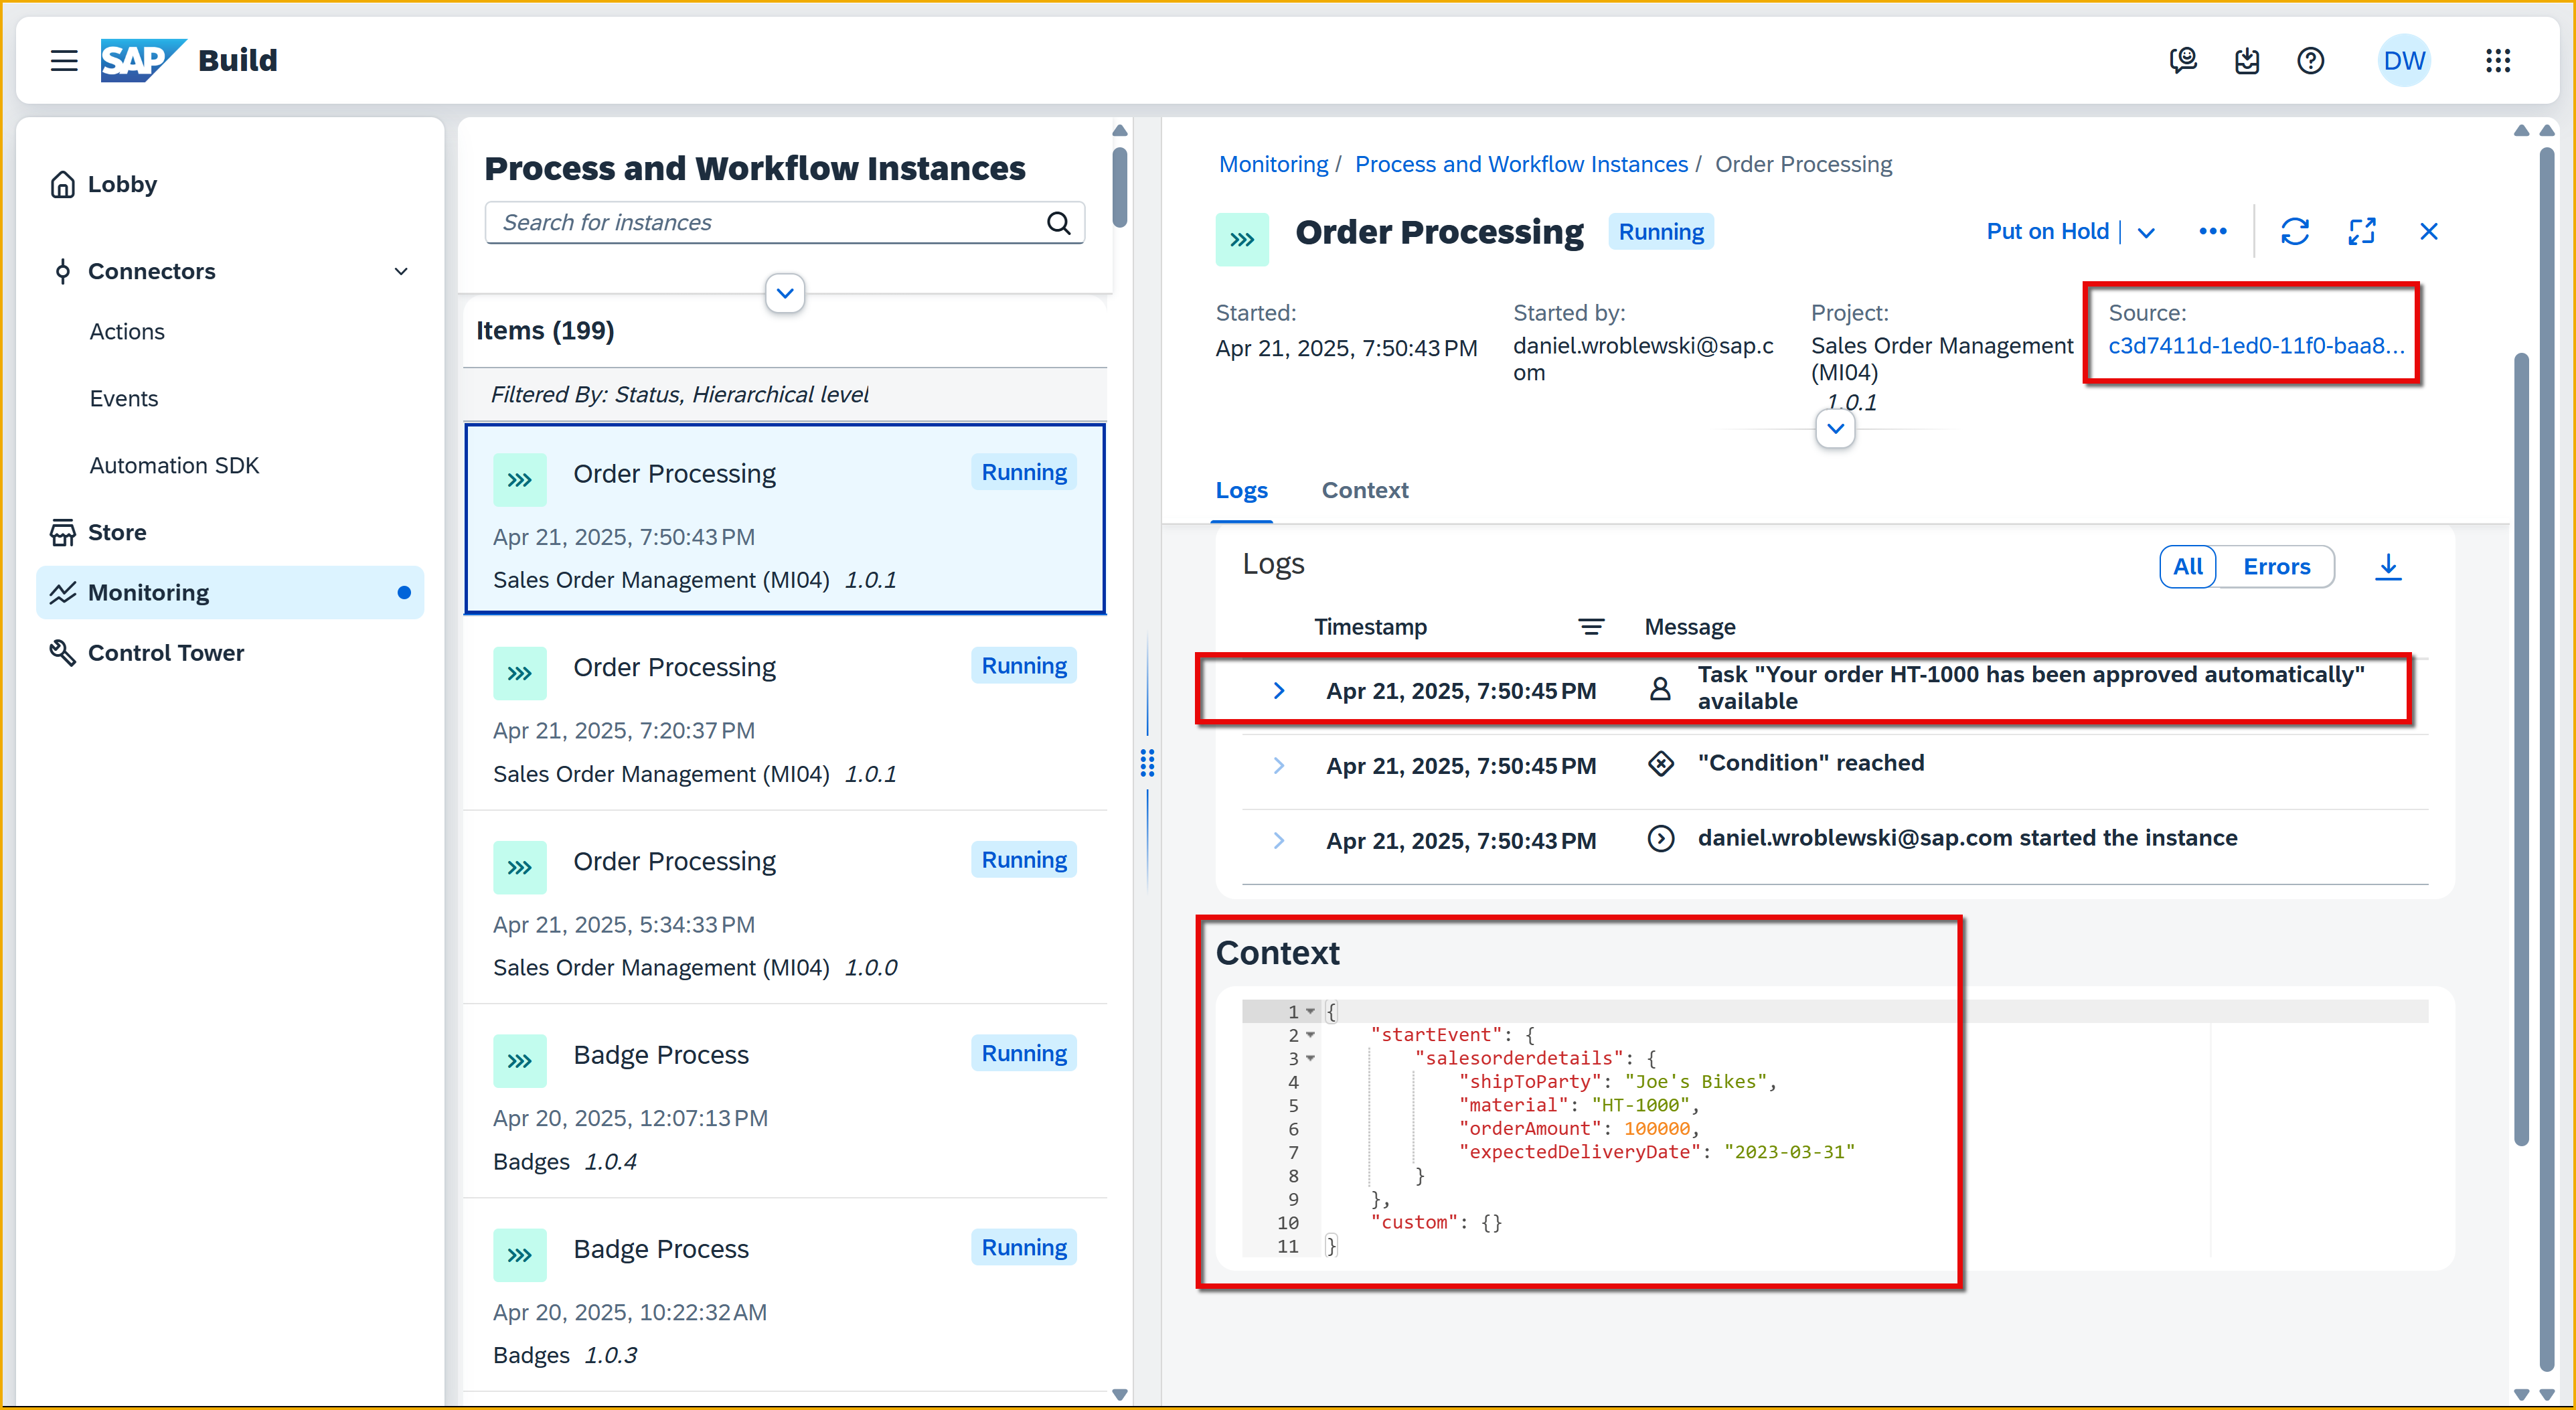Click the instances list vertical scrollbar
The height and width of the screenshot is (1410, 2576).
(x=1120, y=188)
